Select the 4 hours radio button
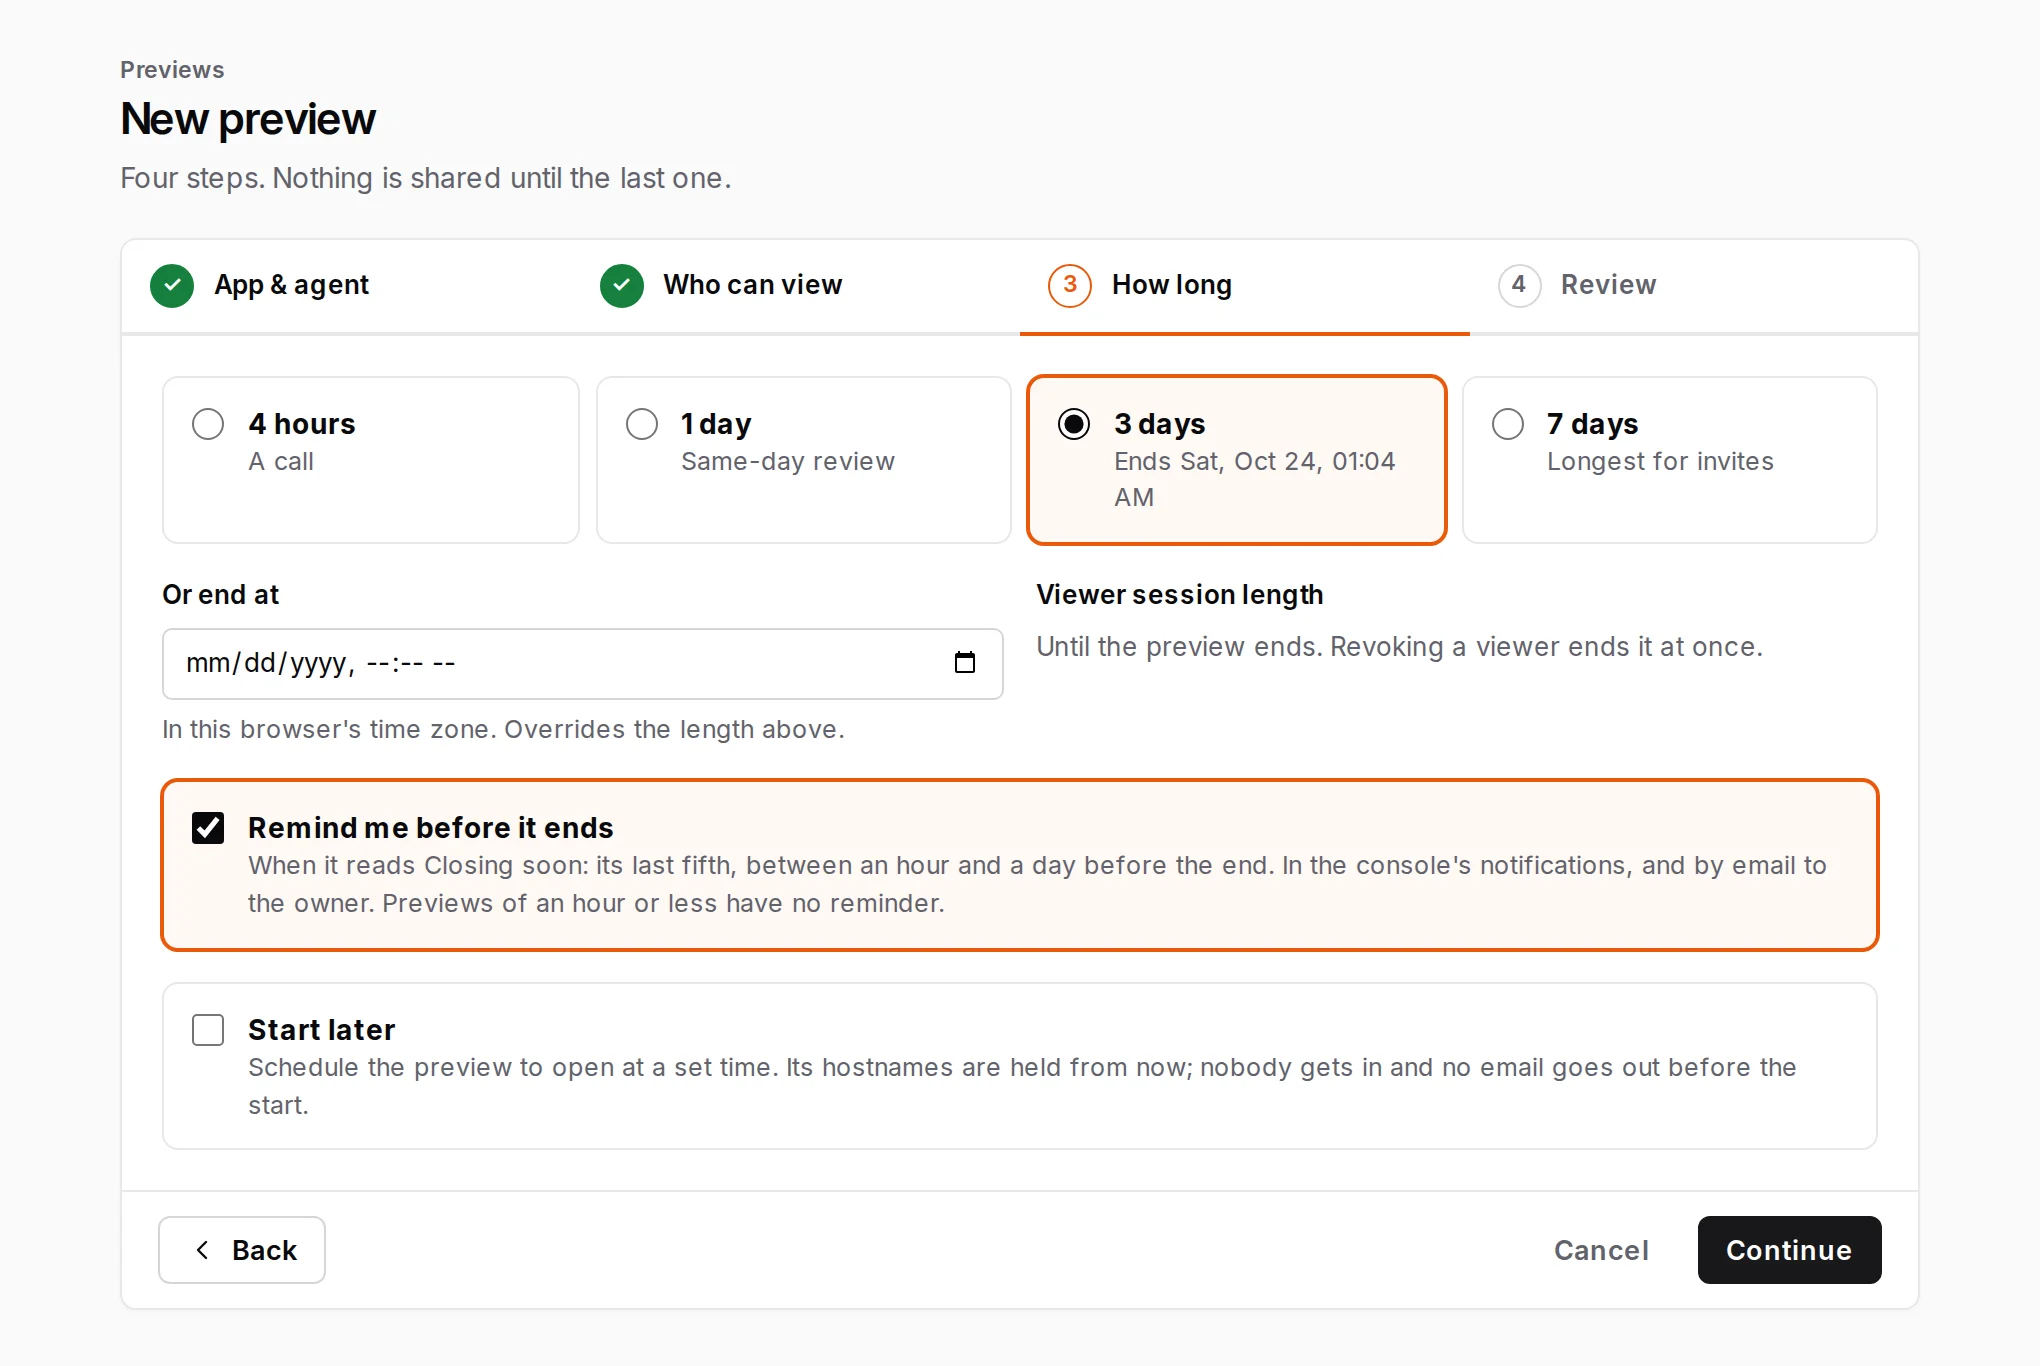Screen dimensions: 2040x1366 point(208,424)
